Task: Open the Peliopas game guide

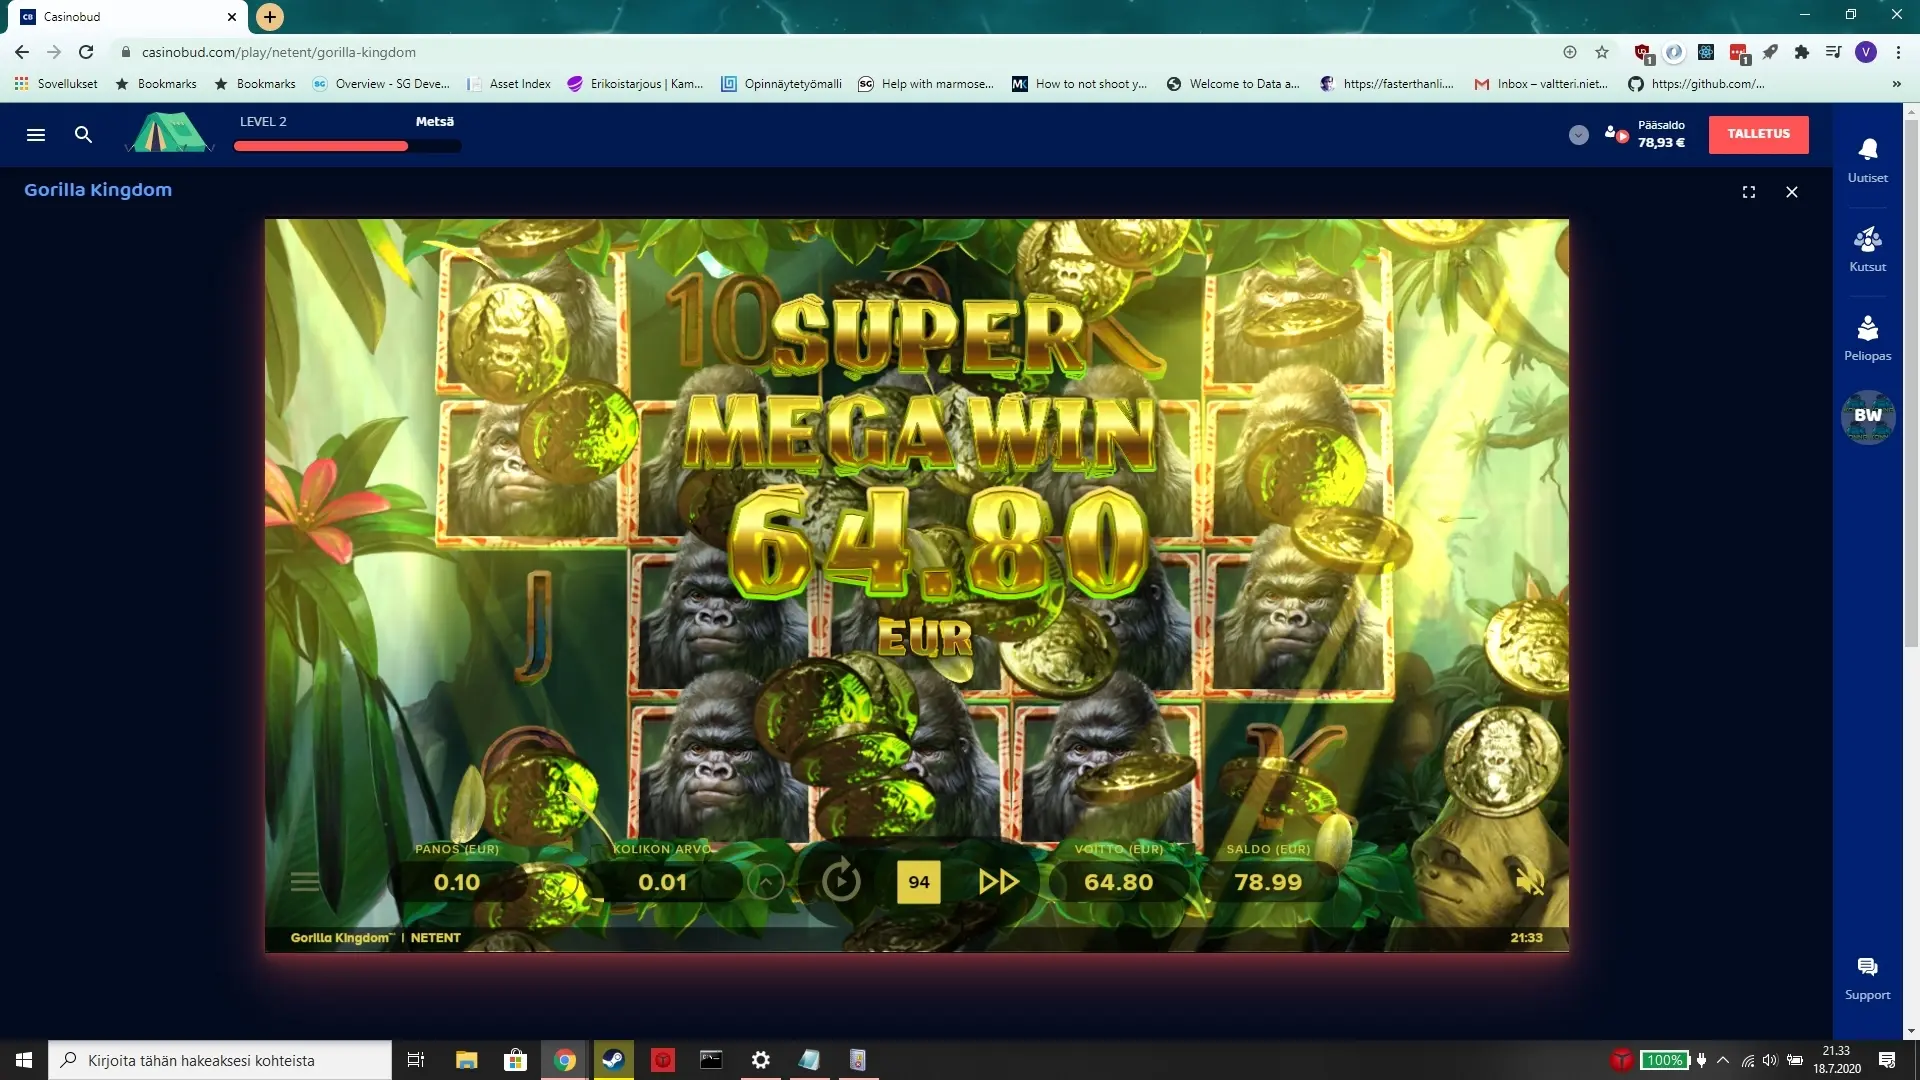Action: [1867, 329]
